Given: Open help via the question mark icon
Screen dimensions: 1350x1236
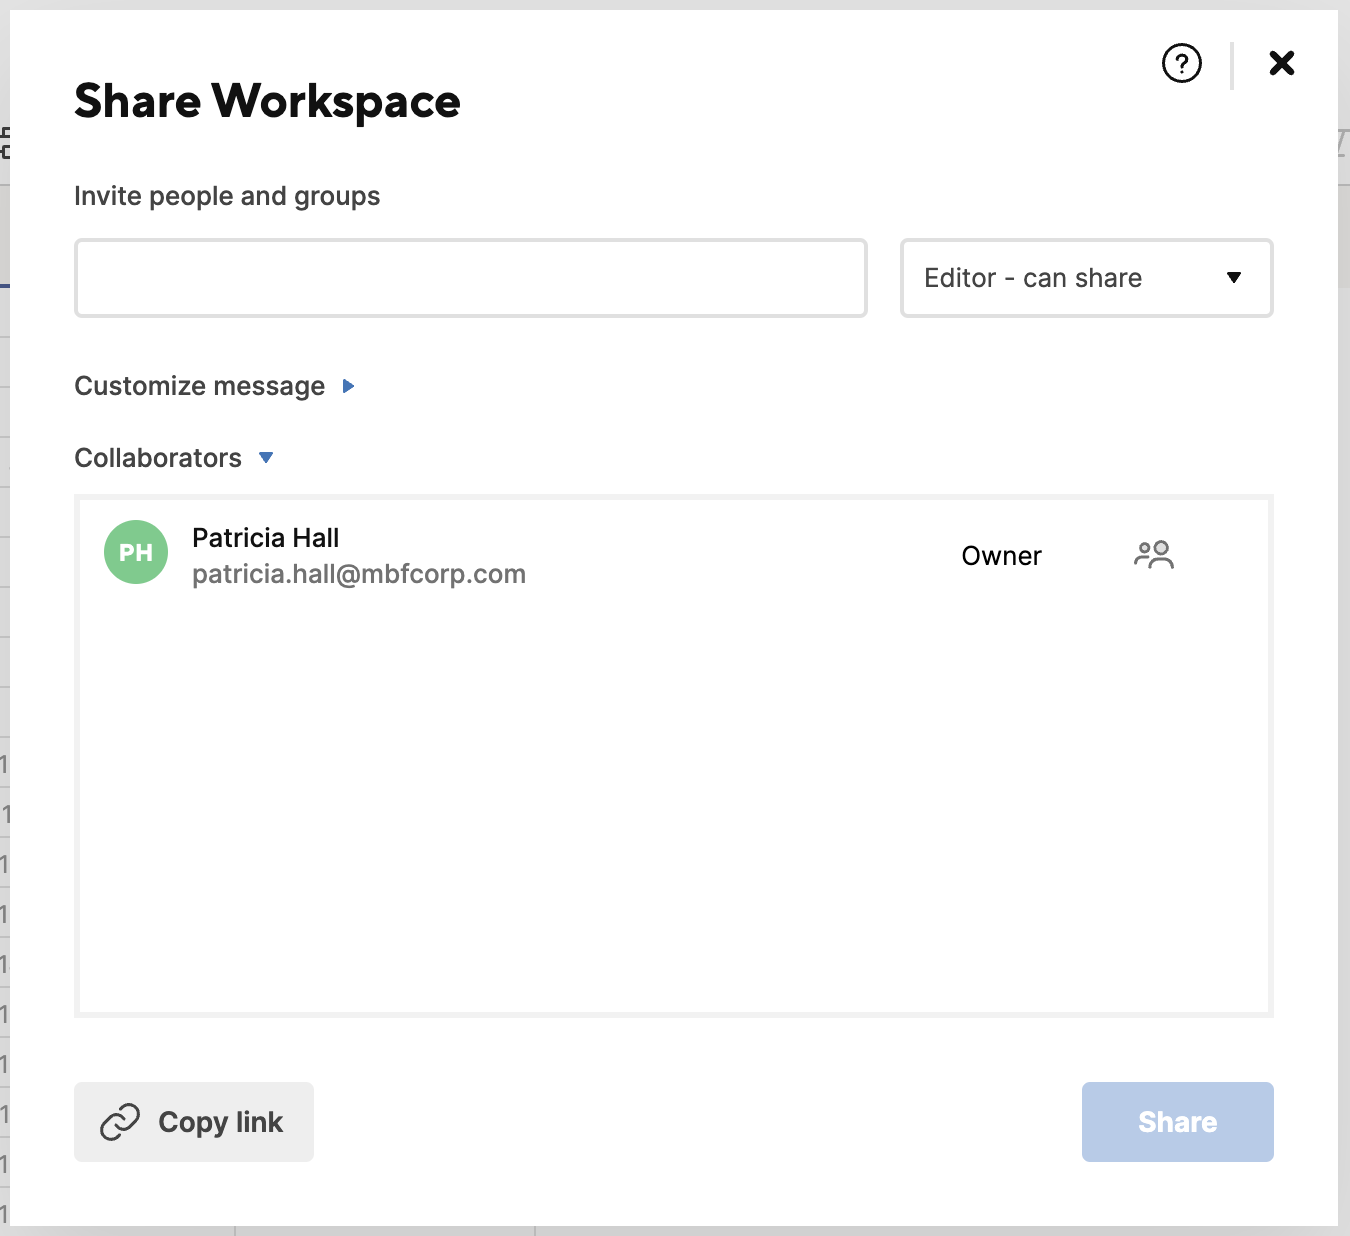Looking at the screenshot, I should 1181,63.
